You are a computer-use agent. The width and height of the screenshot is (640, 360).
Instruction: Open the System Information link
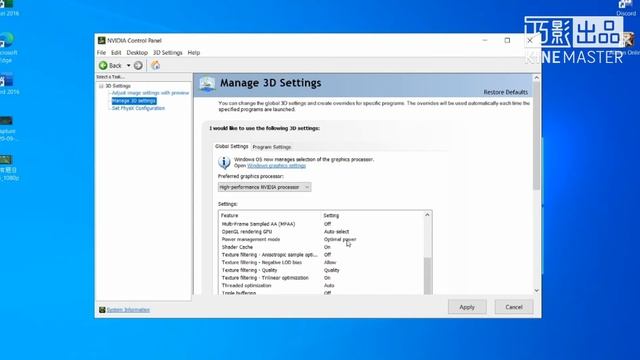pyautogui.click(x=128, y=310)
